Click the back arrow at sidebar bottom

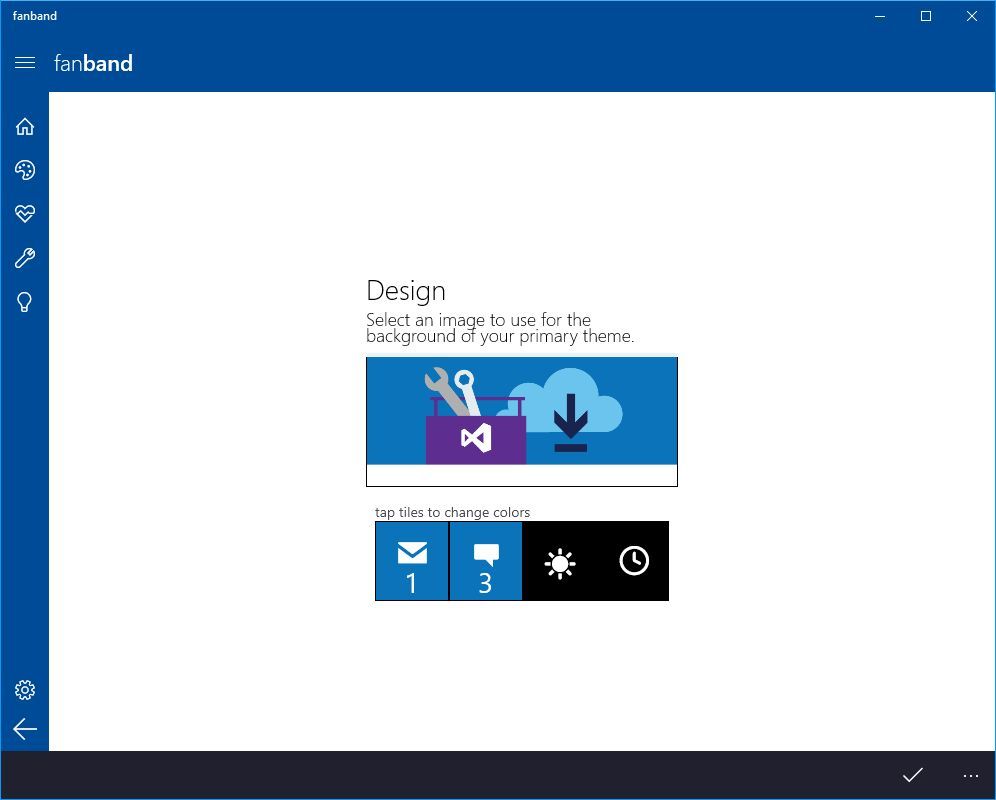point(25,729)
